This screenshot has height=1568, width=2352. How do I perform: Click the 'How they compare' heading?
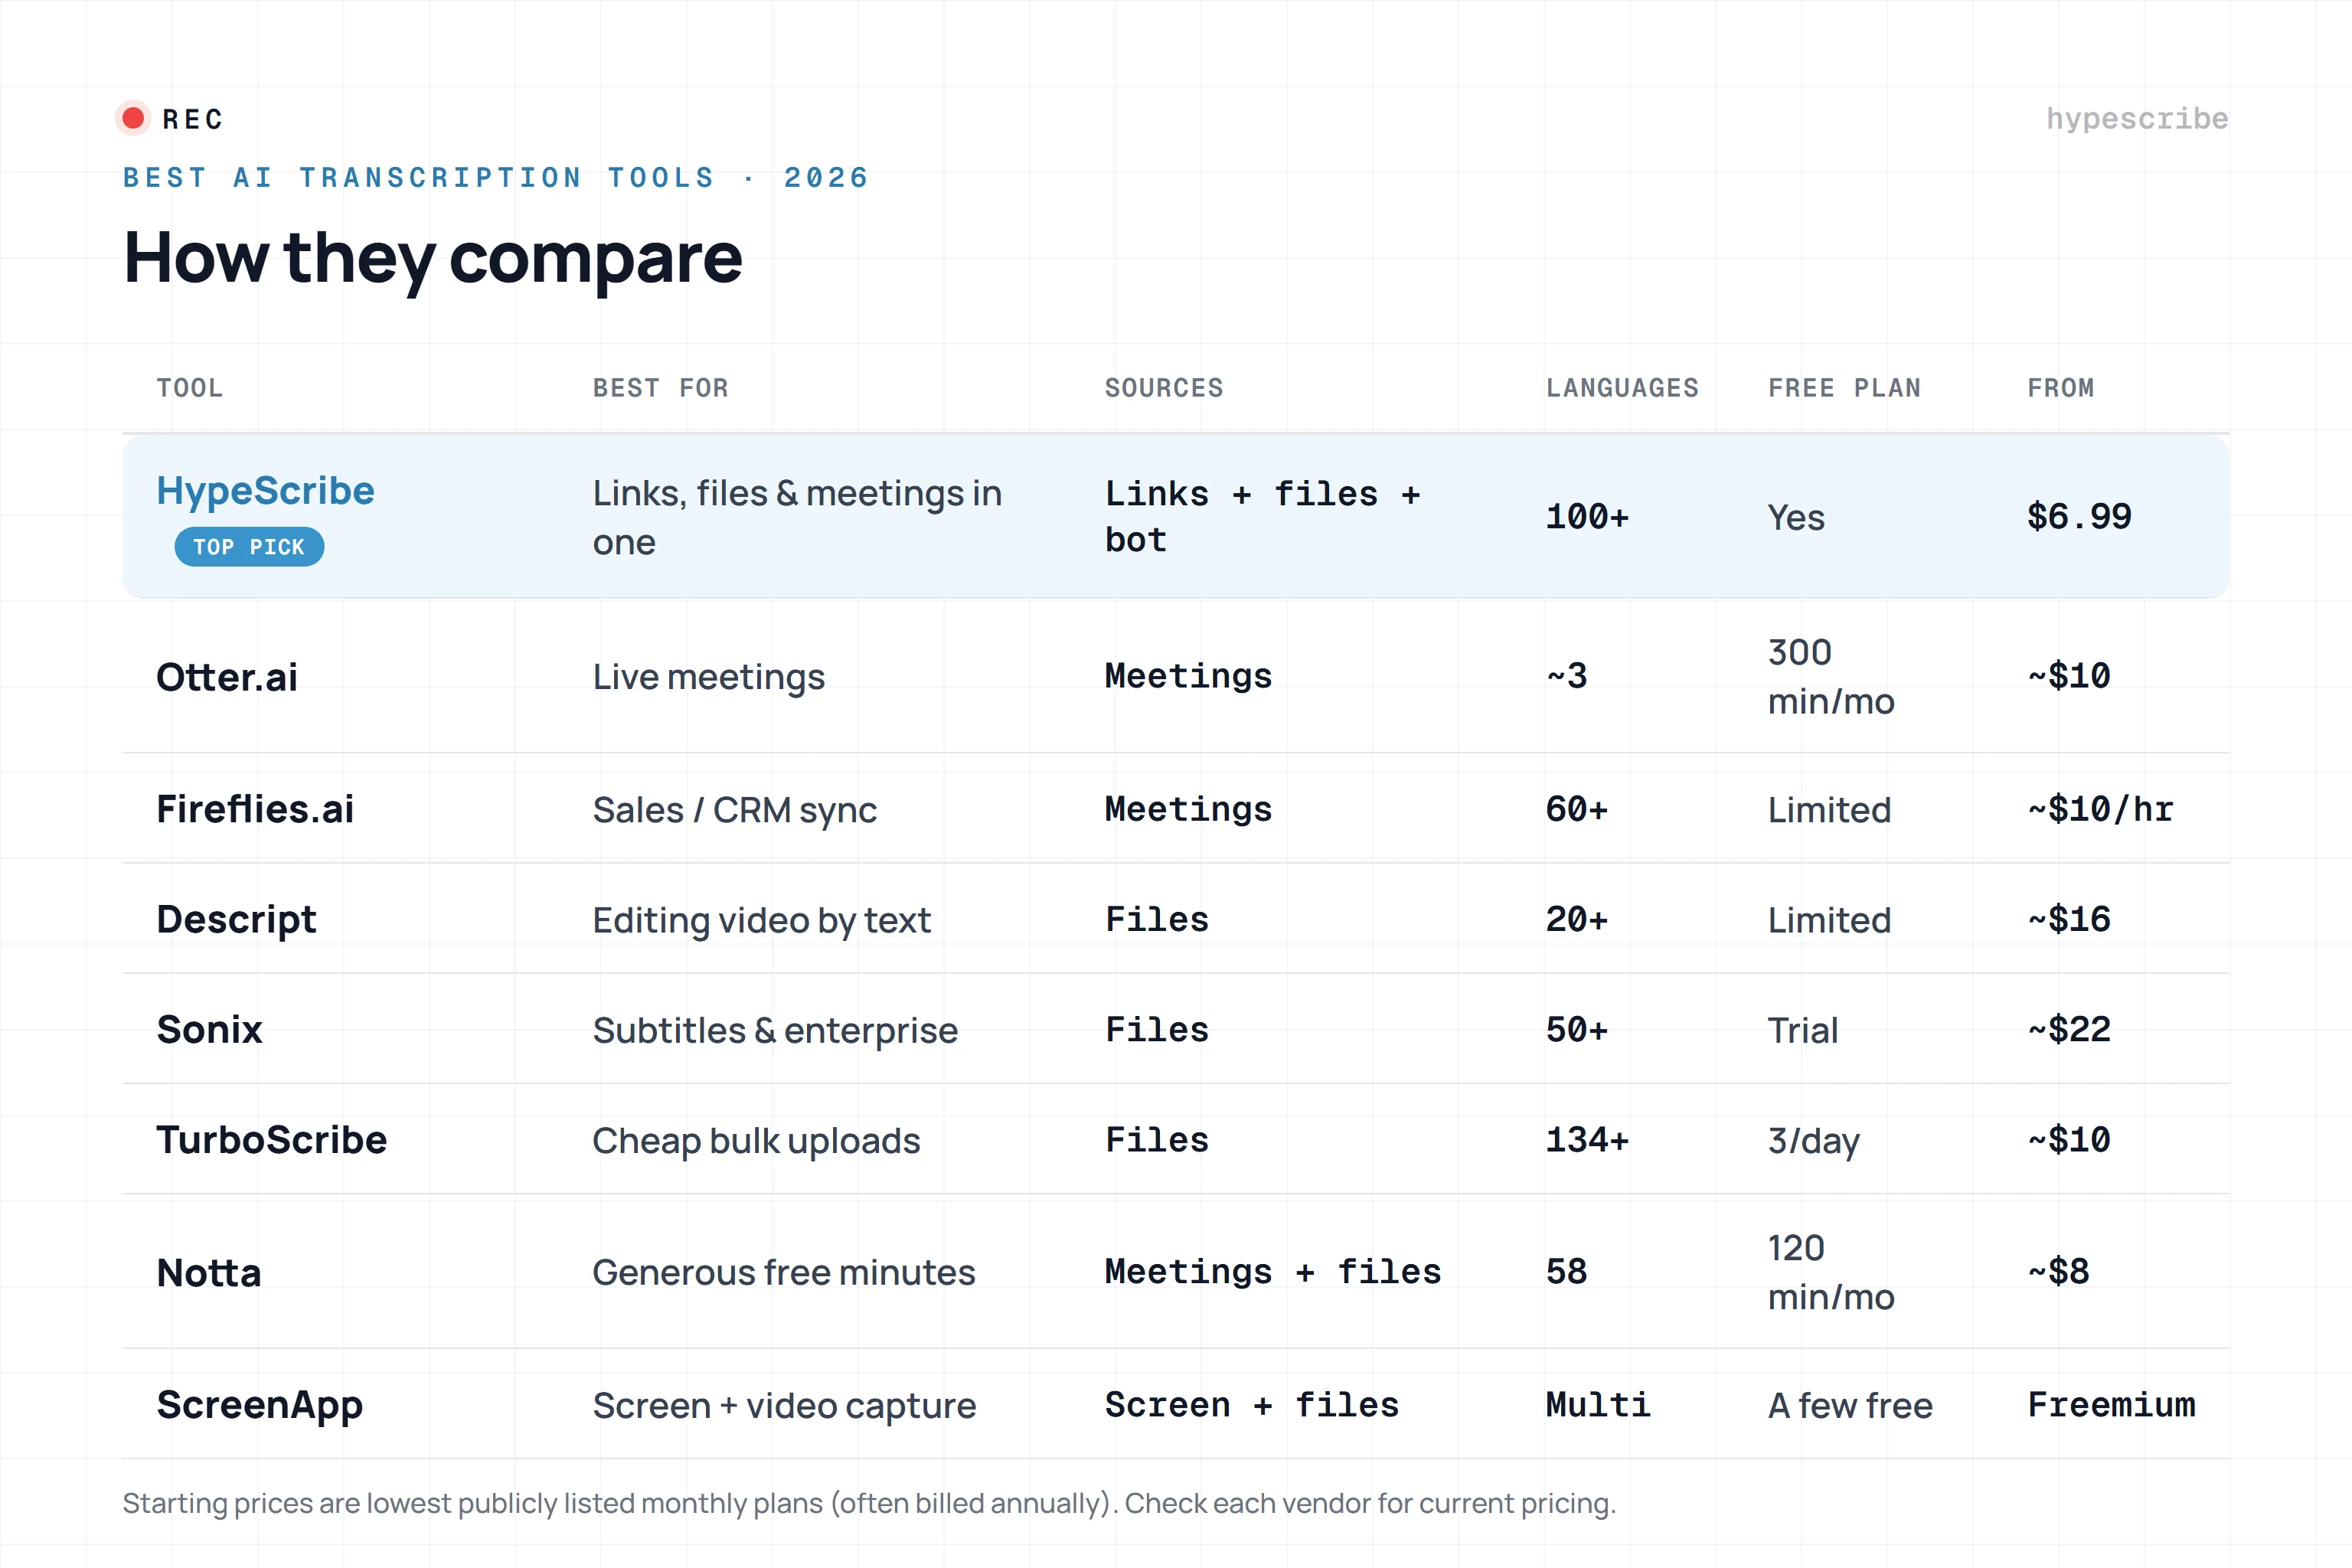(432, 258)
